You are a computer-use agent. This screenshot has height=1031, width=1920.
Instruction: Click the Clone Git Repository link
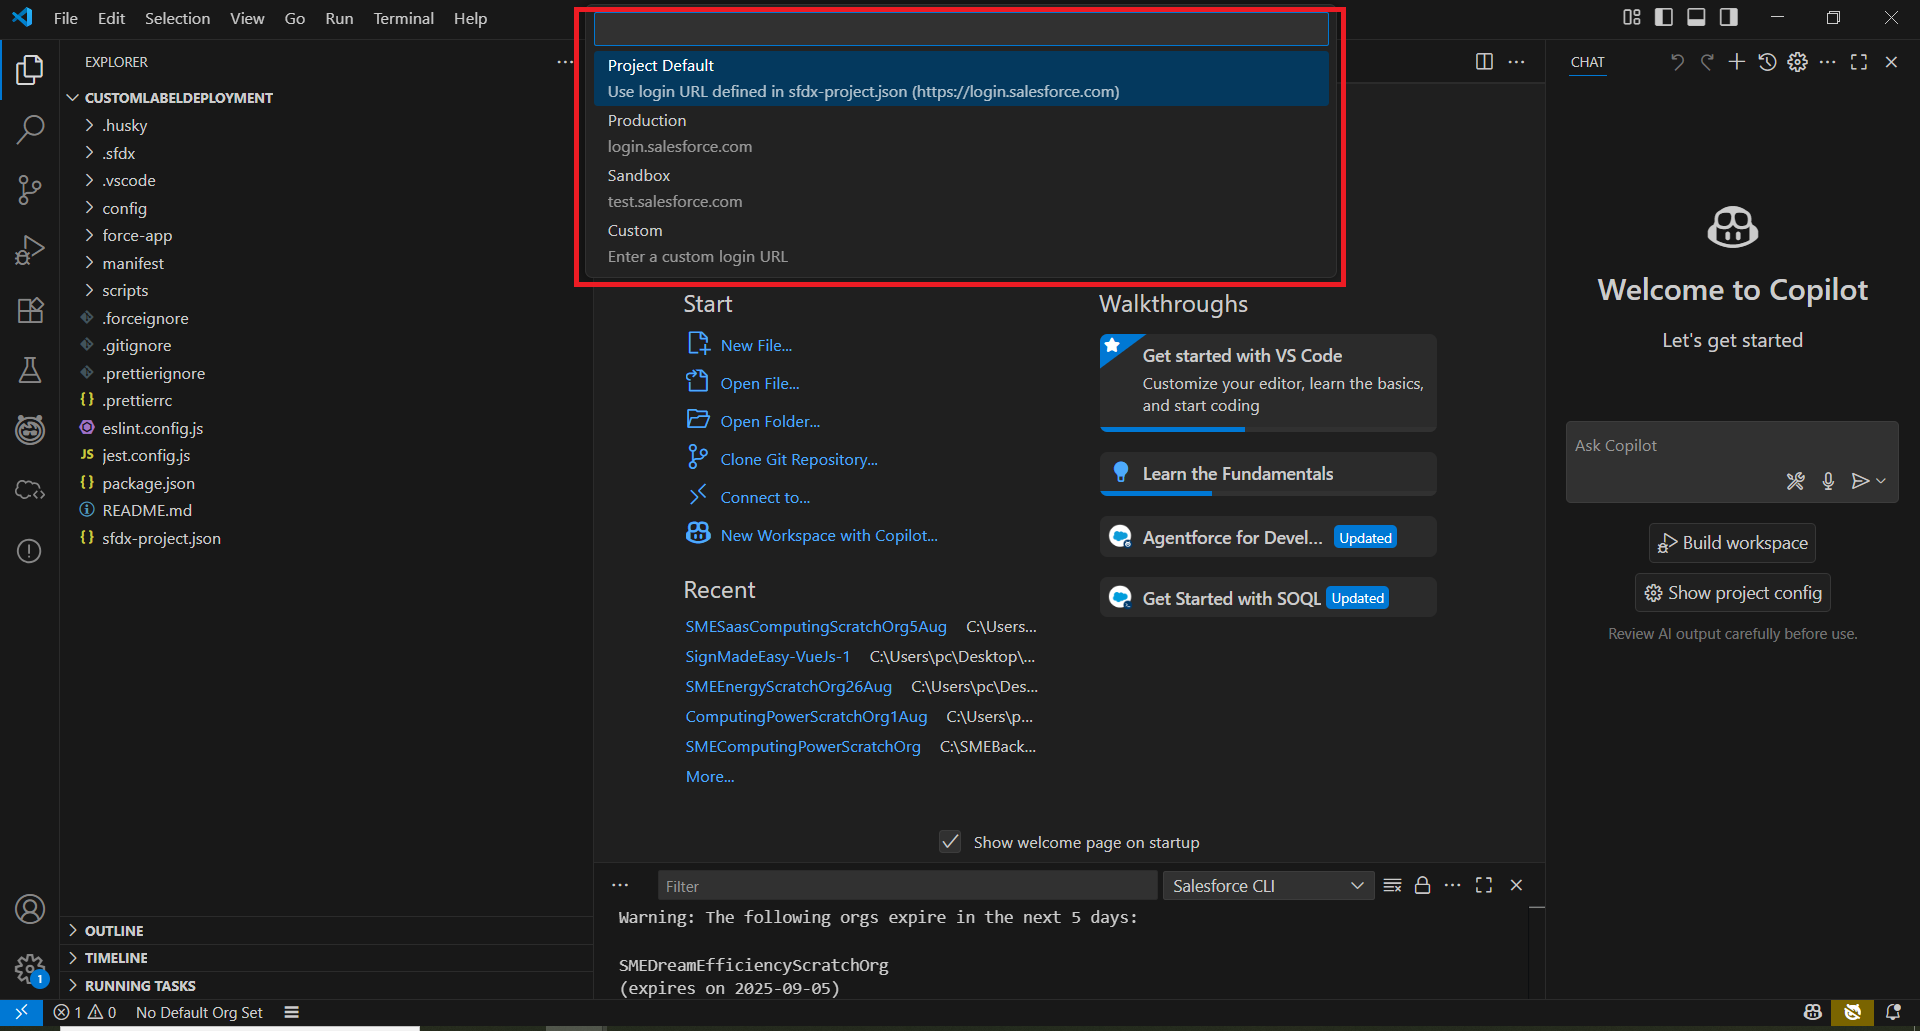pyautogui.click(x=798, y=459)
